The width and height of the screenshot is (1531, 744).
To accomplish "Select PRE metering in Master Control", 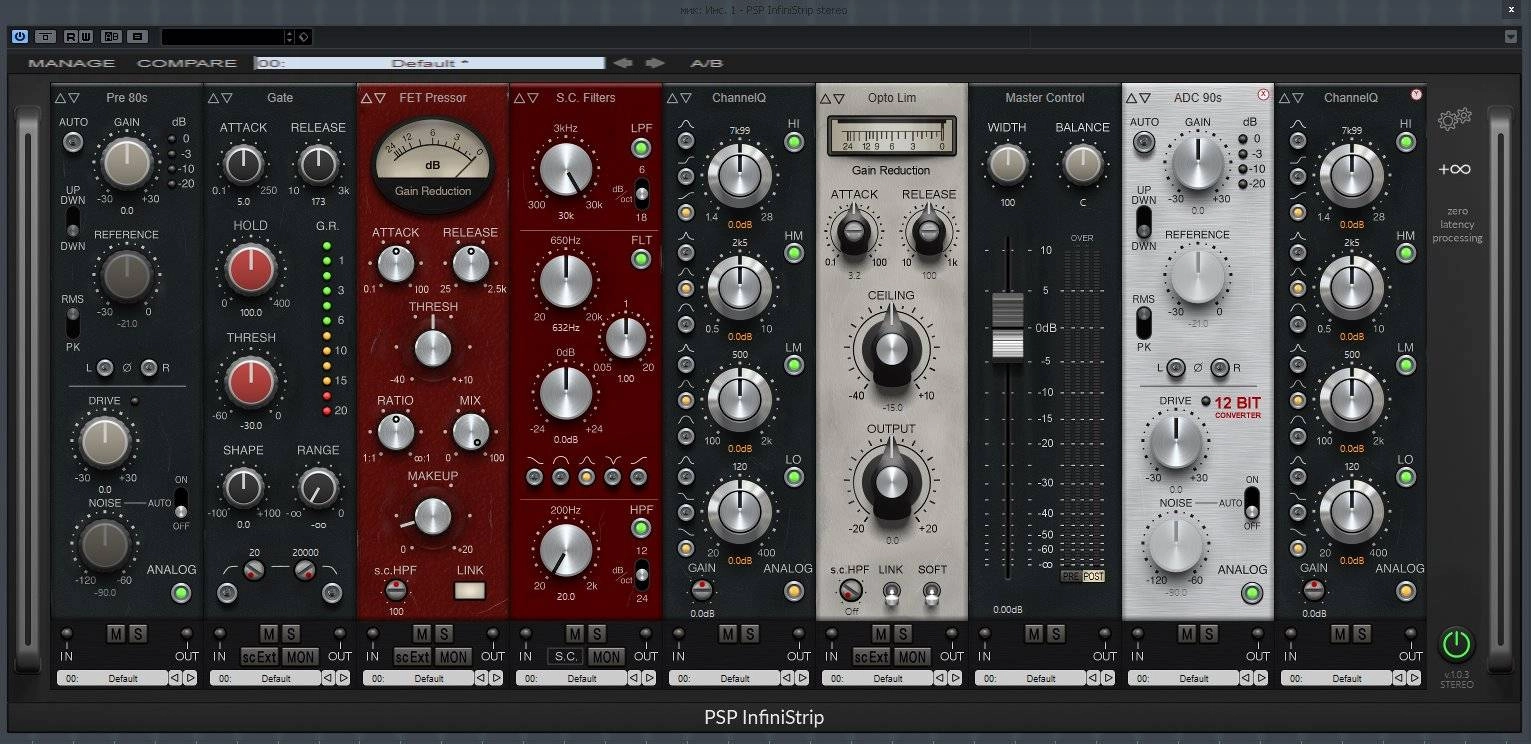I will click(1071, 577).
